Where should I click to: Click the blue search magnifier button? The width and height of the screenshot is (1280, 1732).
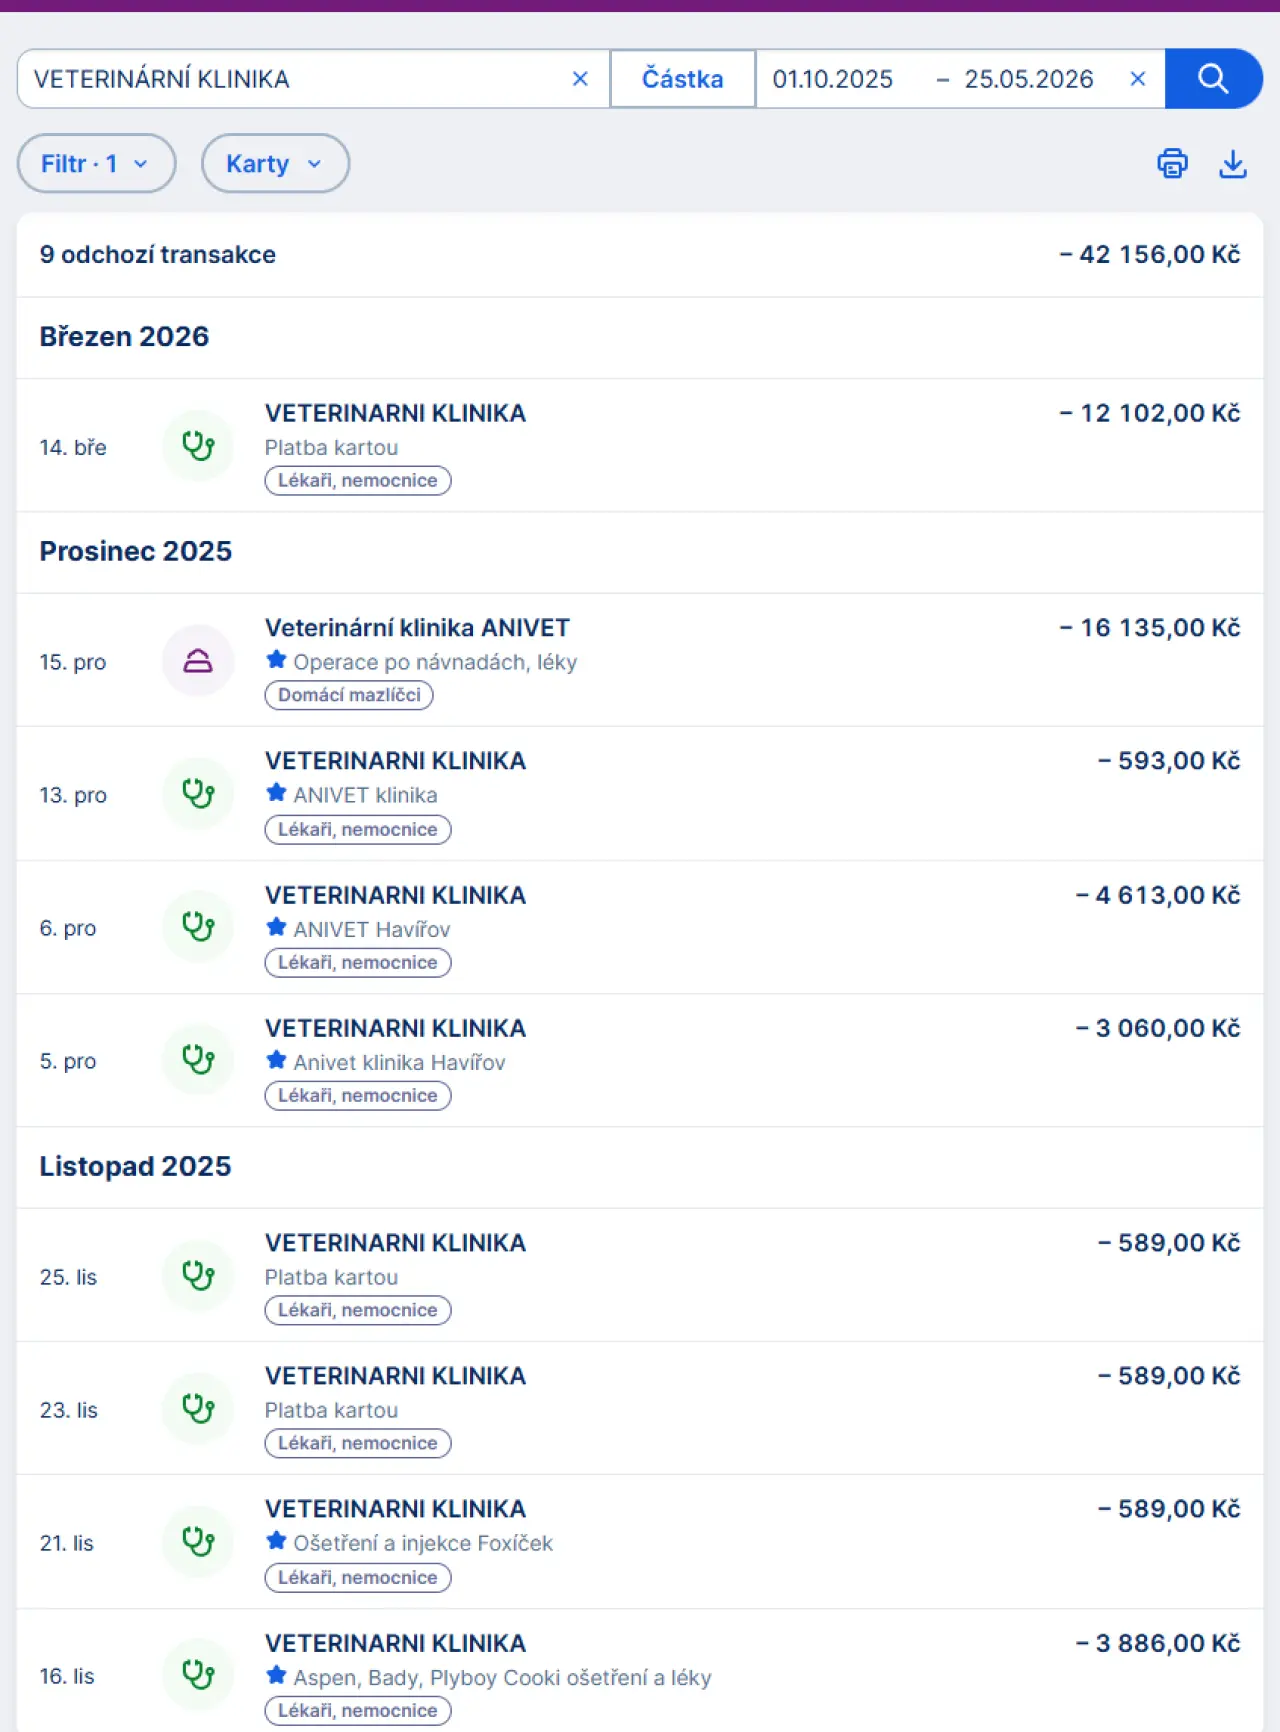point(1213,79)
